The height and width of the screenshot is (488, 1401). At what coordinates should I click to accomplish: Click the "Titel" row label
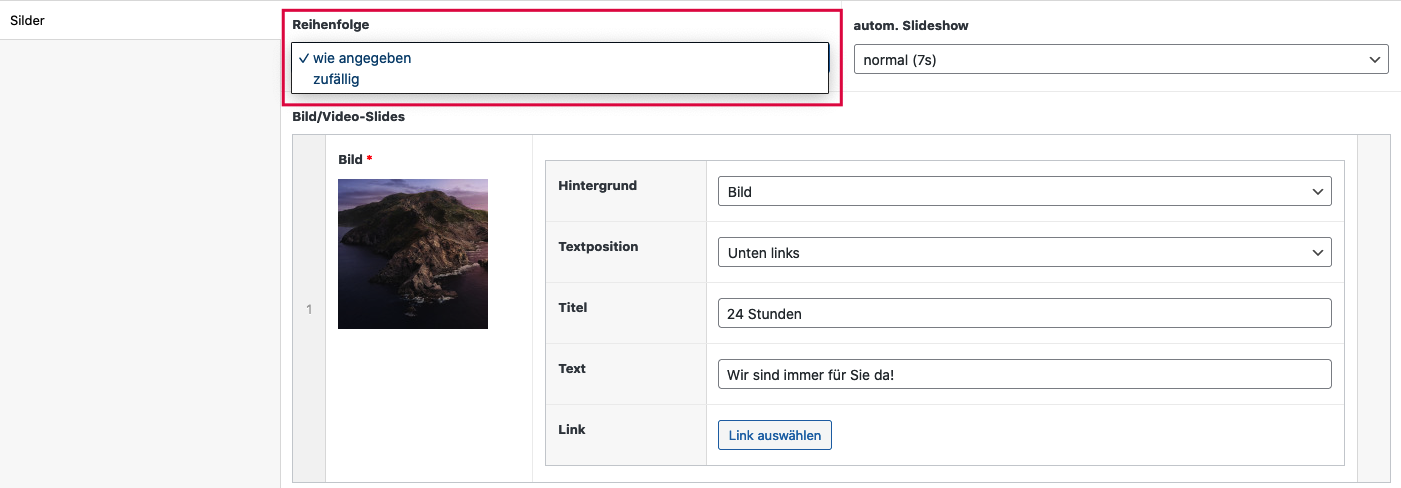coord(573,307)
